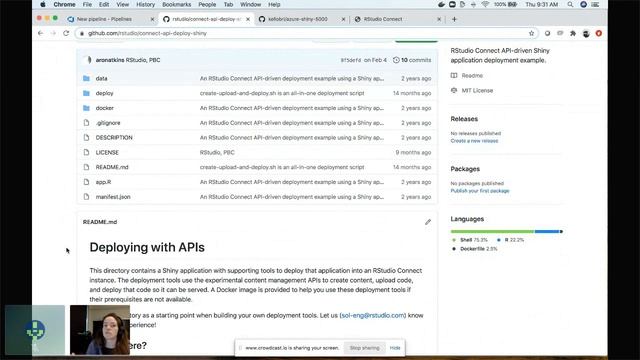Go back to the previous page
This screenshot has width=640, height=360.
(40, 33)
